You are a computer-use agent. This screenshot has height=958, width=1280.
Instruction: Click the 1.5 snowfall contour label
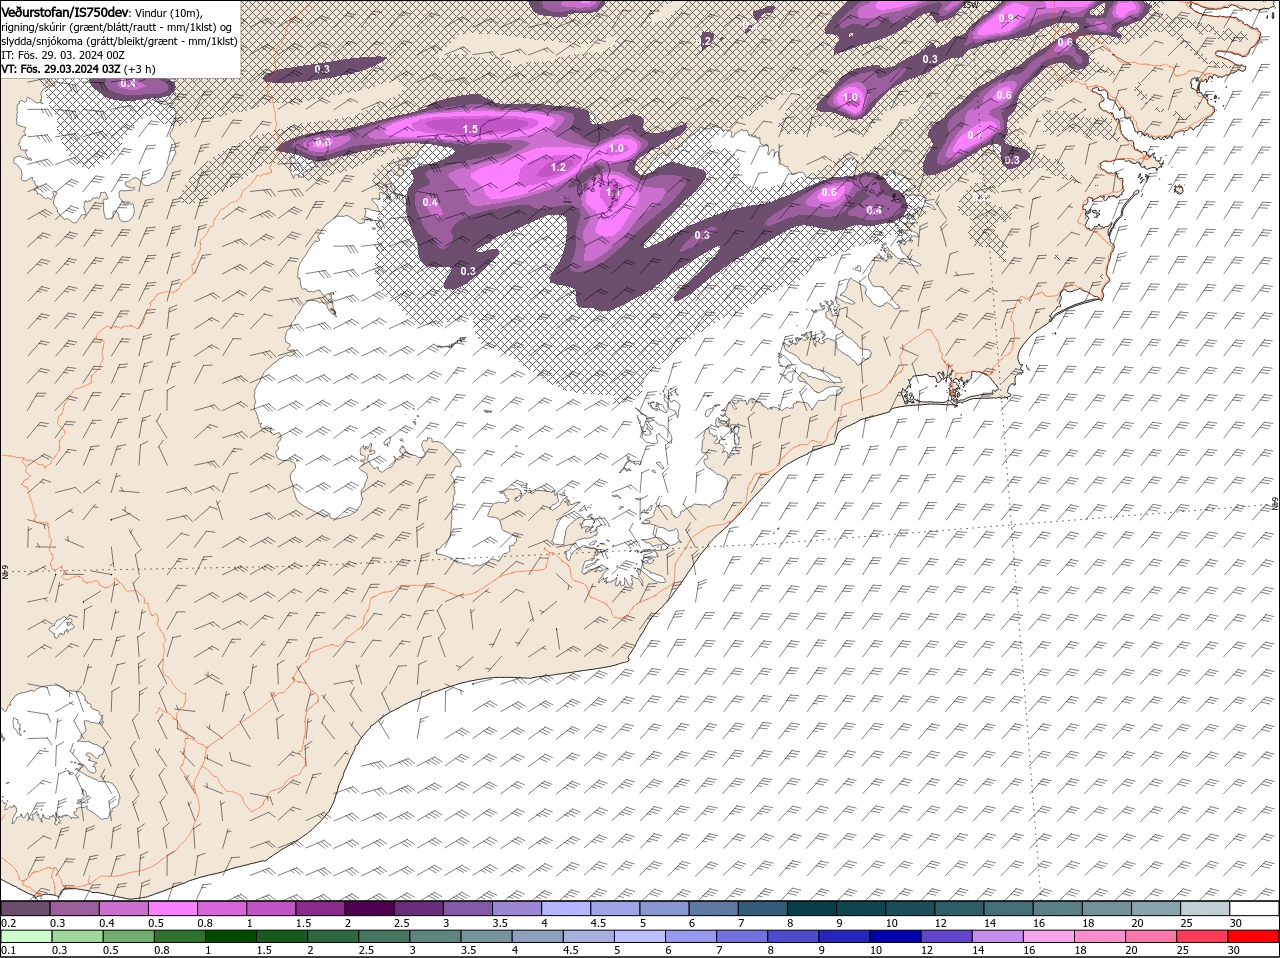click(x=471, y=130)
